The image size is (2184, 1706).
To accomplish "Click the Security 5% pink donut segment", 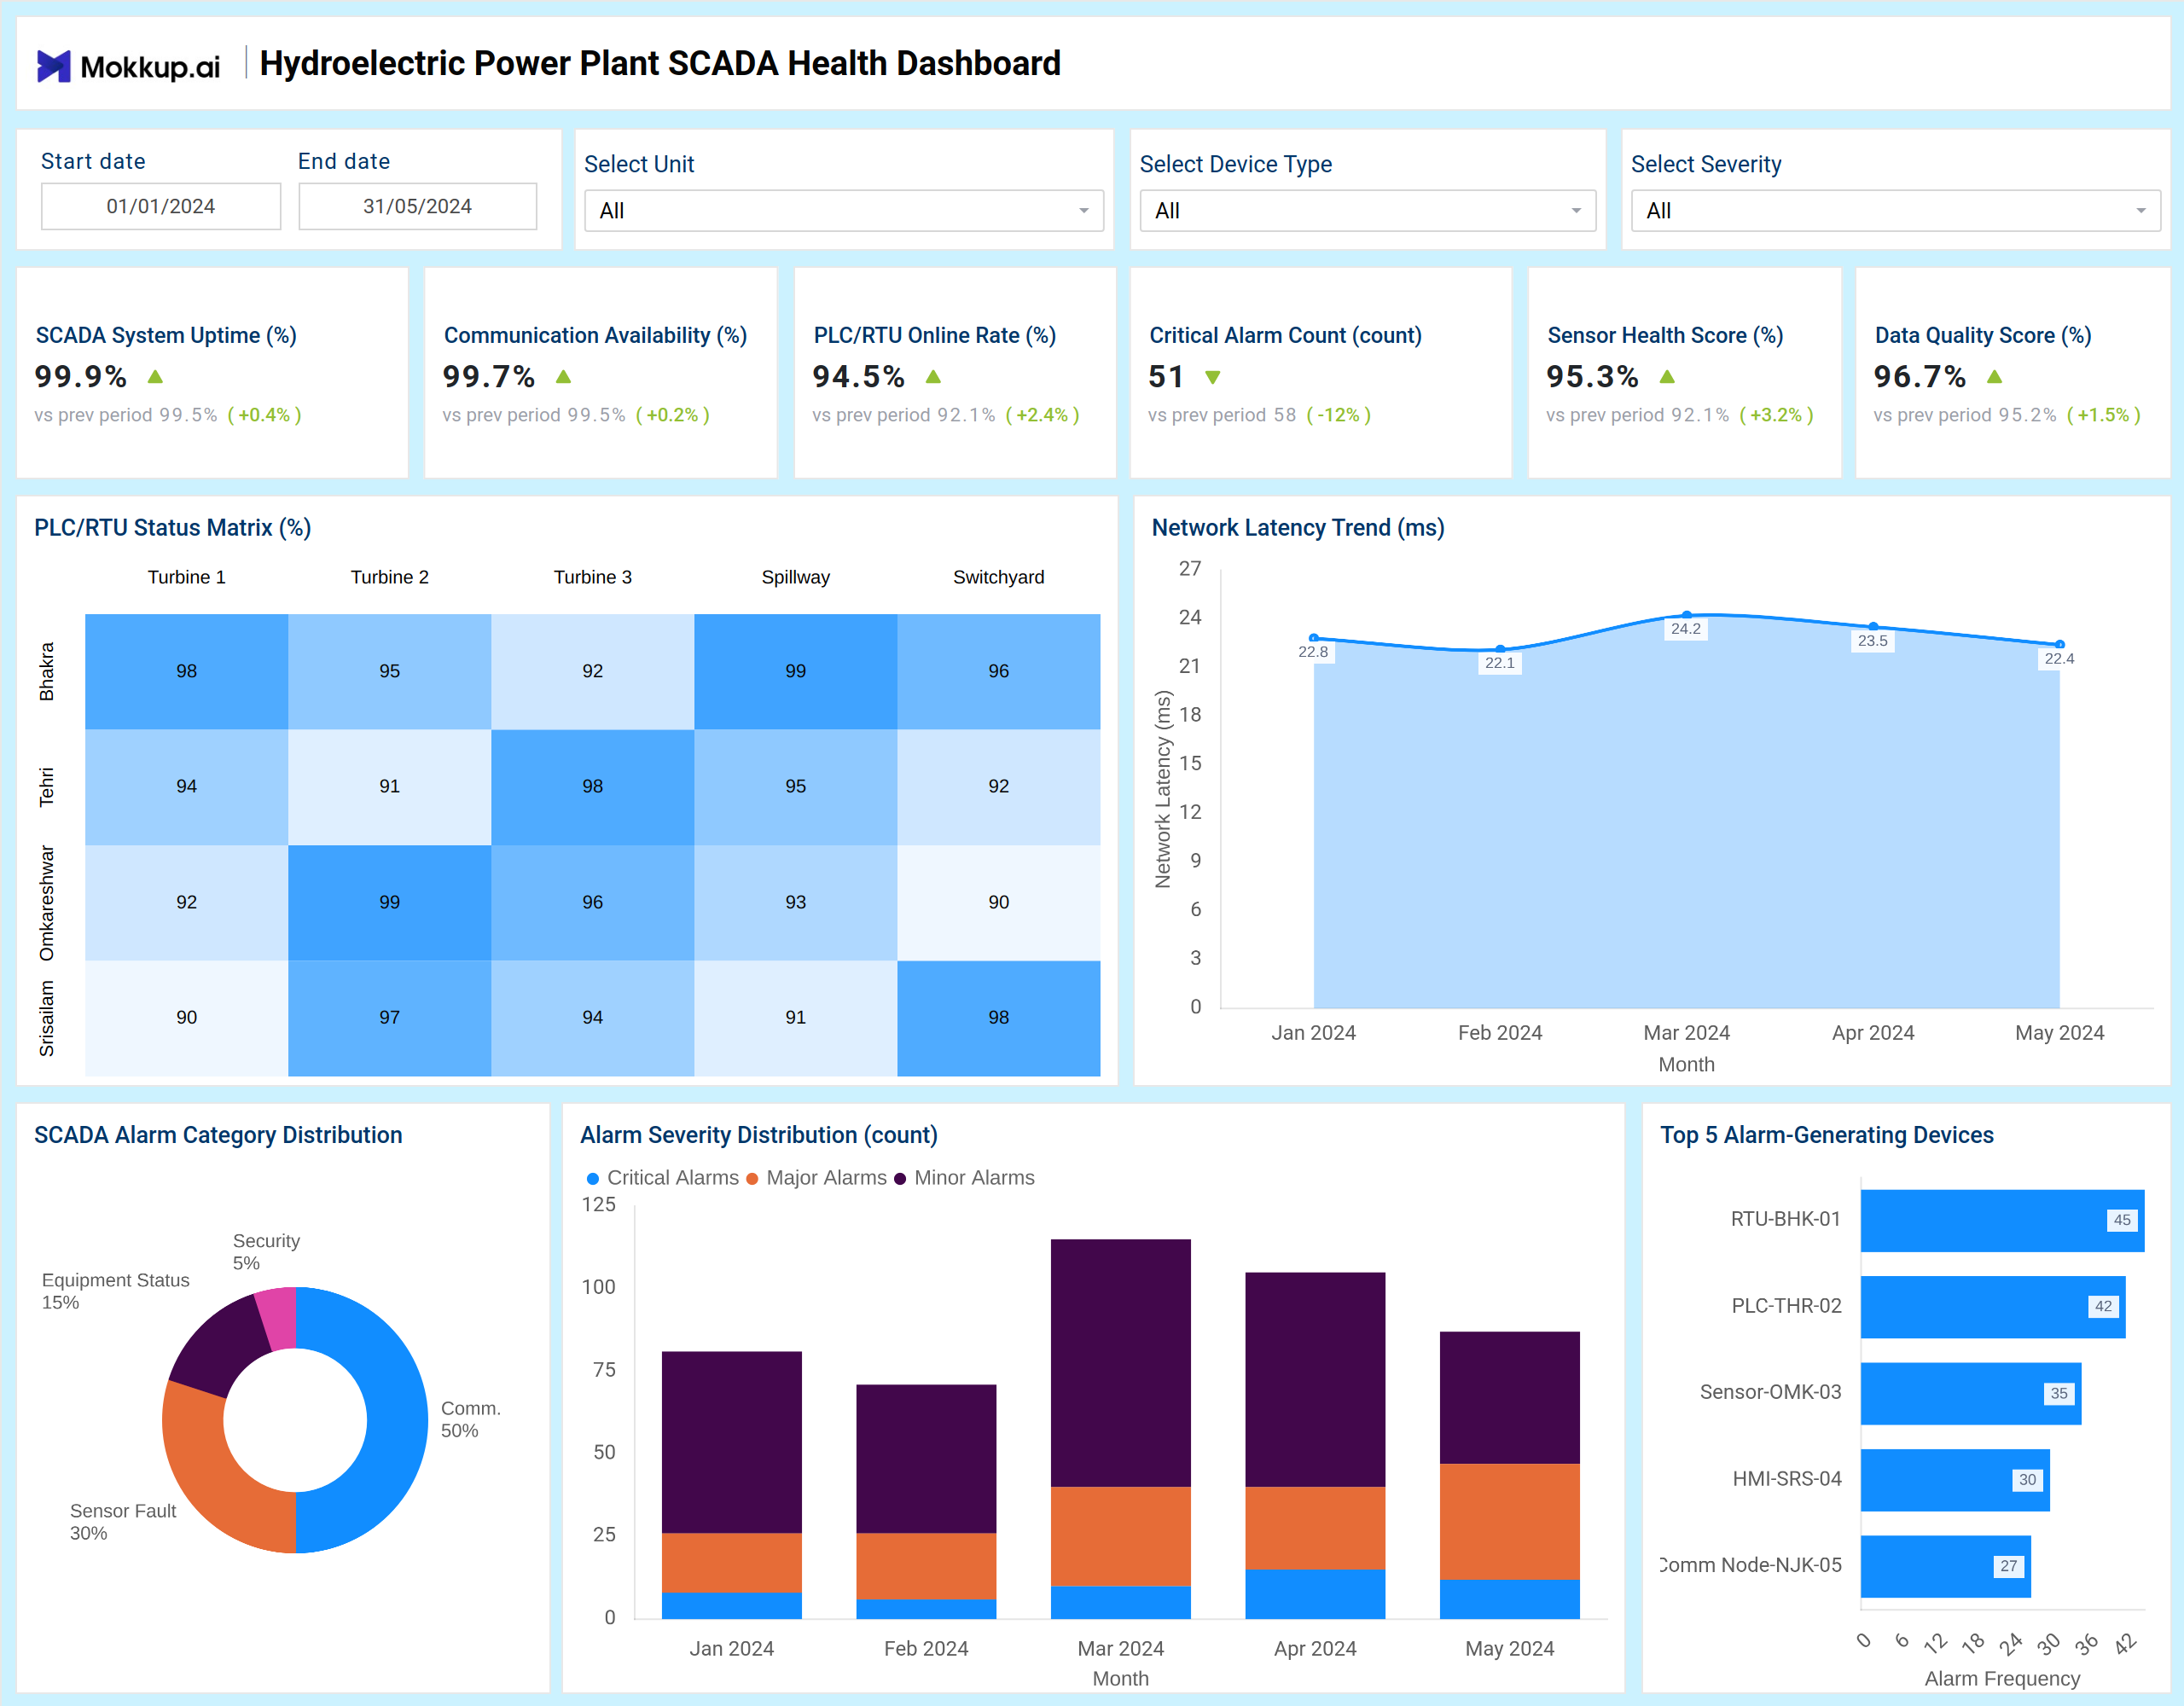I will (x=279, y=1318).
